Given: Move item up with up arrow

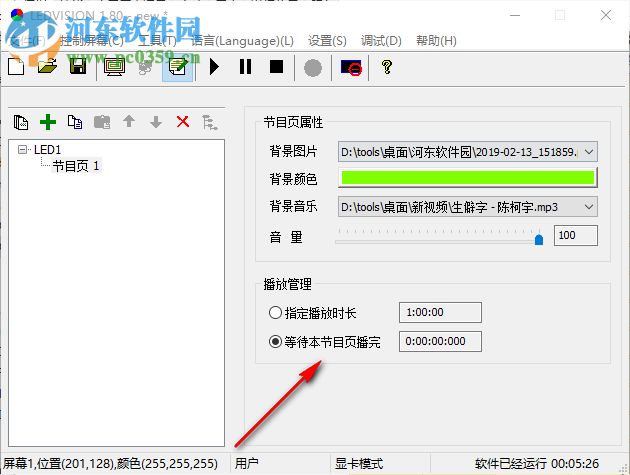Looking at the screenshot, I should pyautogui.click(x=129, y=121).
